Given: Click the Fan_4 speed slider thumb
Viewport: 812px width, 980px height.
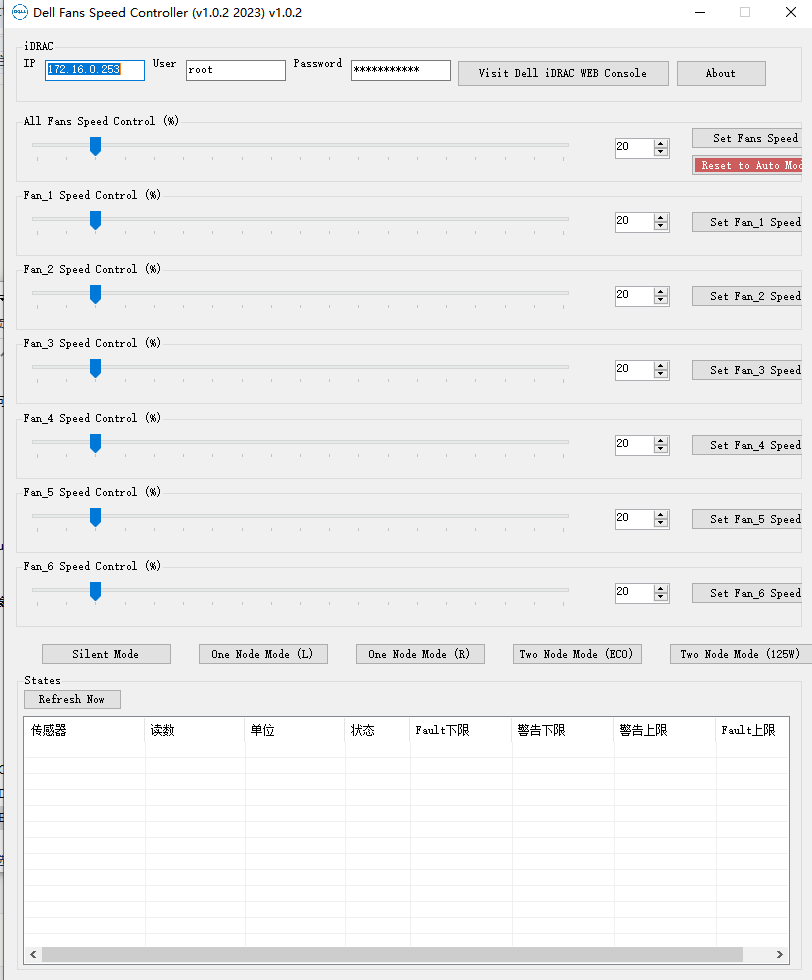Looking at the screenshot, I should (96, 443).
